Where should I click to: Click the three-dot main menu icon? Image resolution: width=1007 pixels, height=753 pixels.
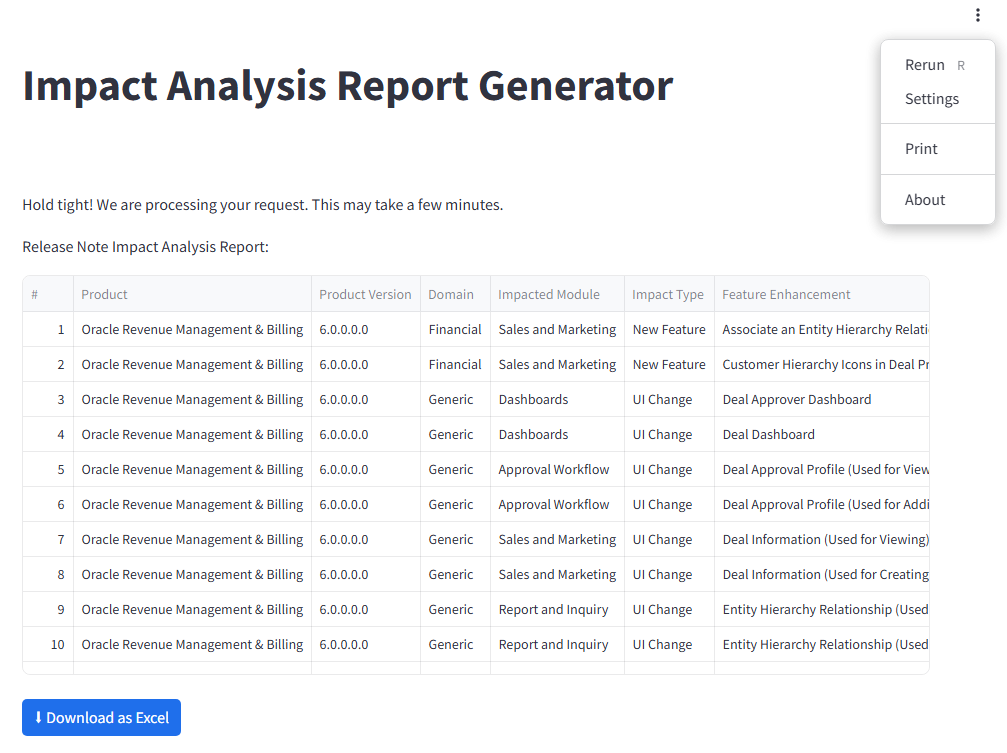[977, 15]
